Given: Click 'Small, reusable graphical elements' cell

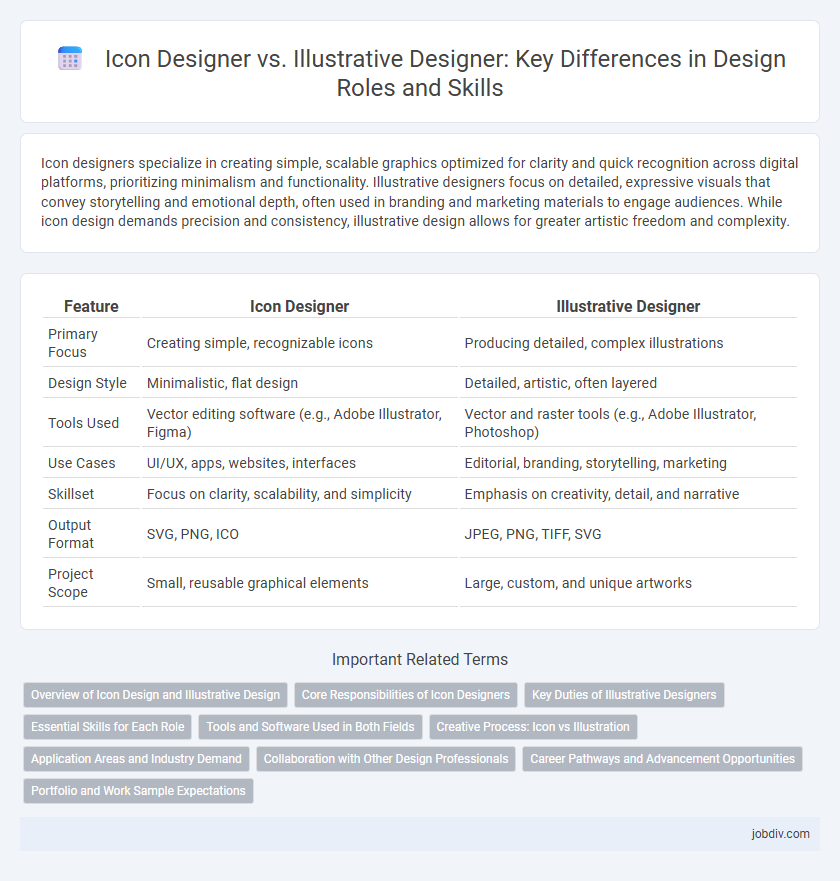Looking at the screenshot, I should [299, 583].
